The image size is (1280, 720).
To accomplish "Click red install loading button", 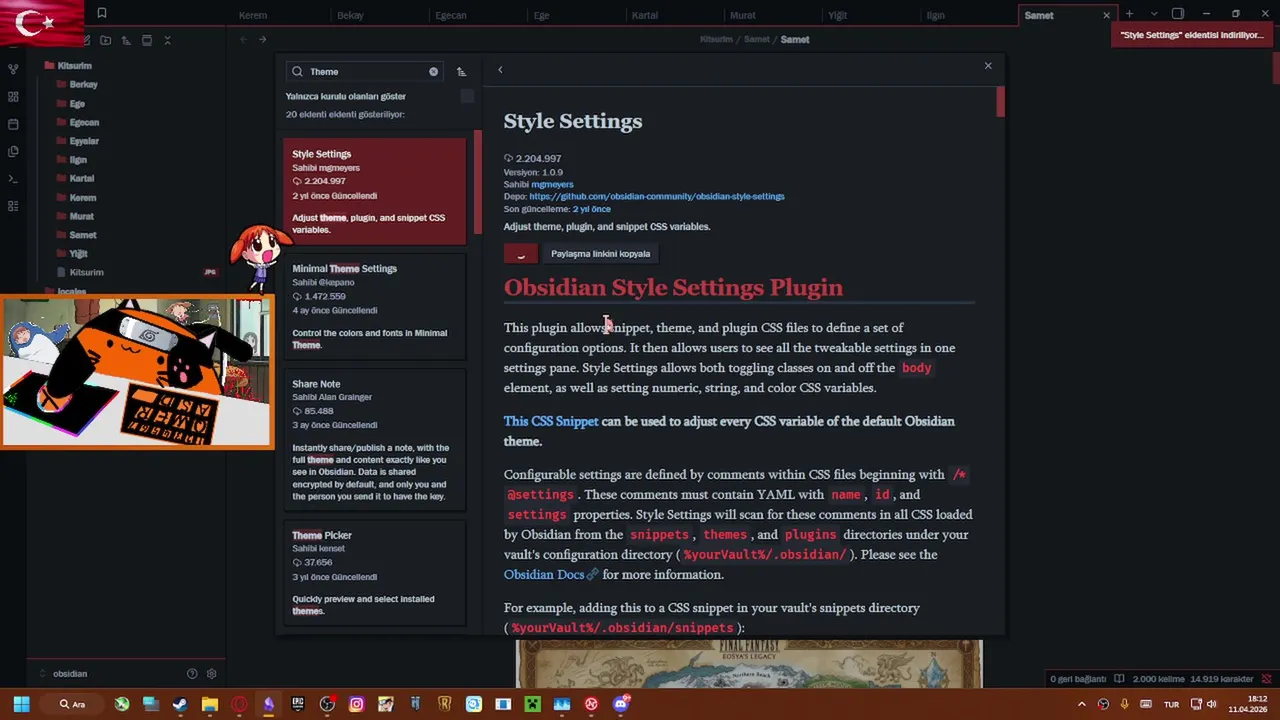I will click(x=520, y=254).
